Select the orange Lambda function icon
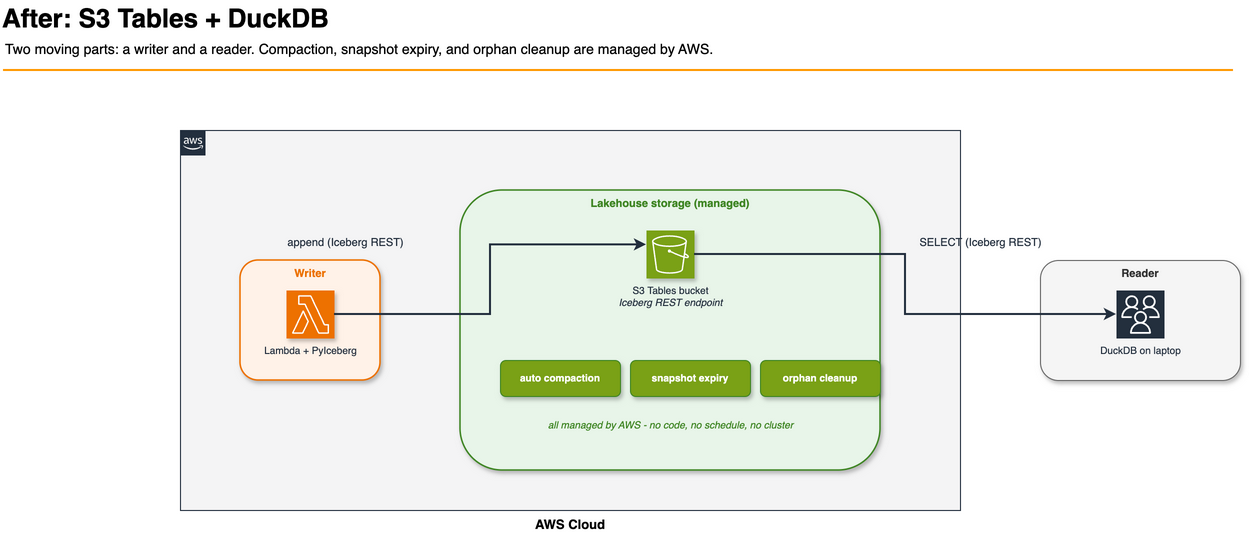Screen dimensions: 1249x535 [310, 315]
